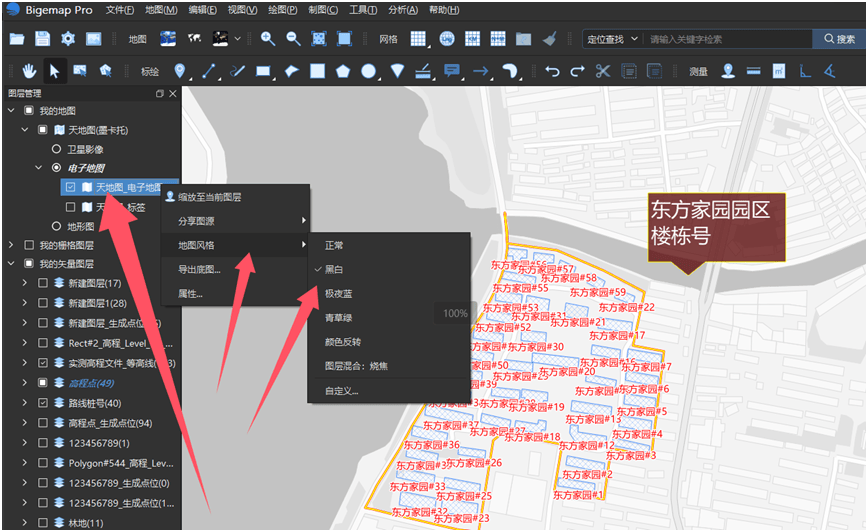This screenshot has width=868, height=532.
Task: Click the scissors cut icon
Action: [x=603, y=71]
